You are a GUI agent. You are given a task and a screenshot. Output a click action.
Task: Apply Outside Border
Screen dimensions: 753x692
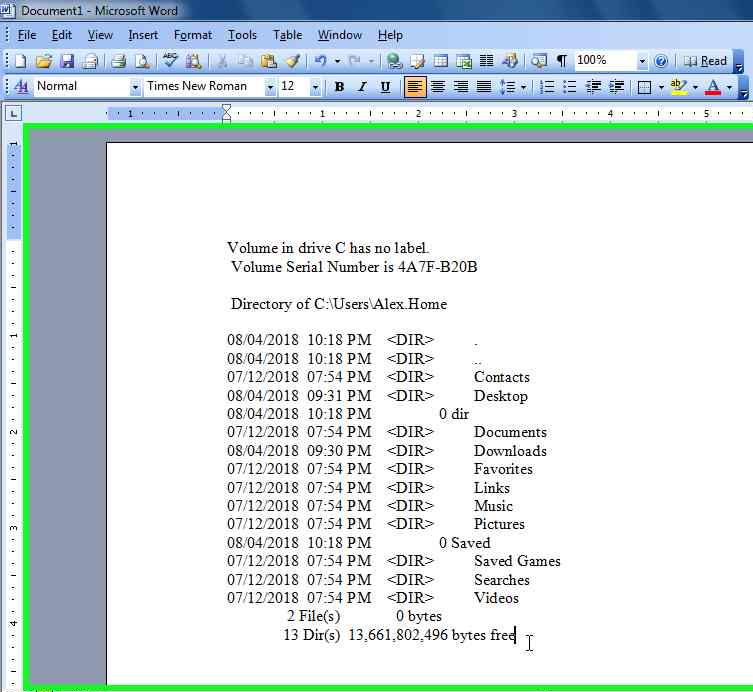coord(644,87)
